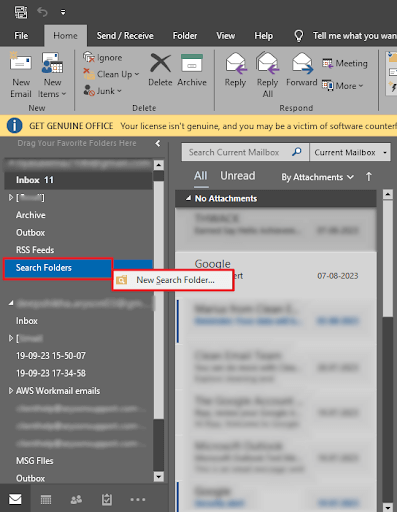Open the More respond options
Screen dimensions: 397x512
tap(342, 86)
